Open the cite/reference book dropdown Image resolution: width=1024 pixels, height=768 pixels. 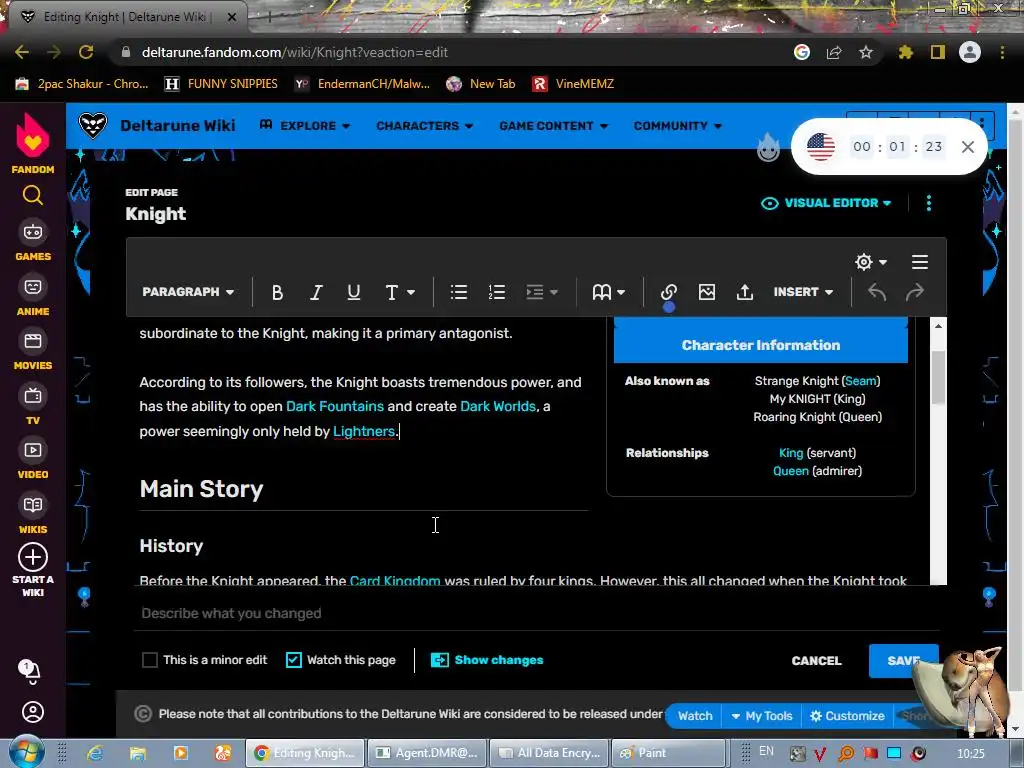pyautogui.click(x=608, y=293)
